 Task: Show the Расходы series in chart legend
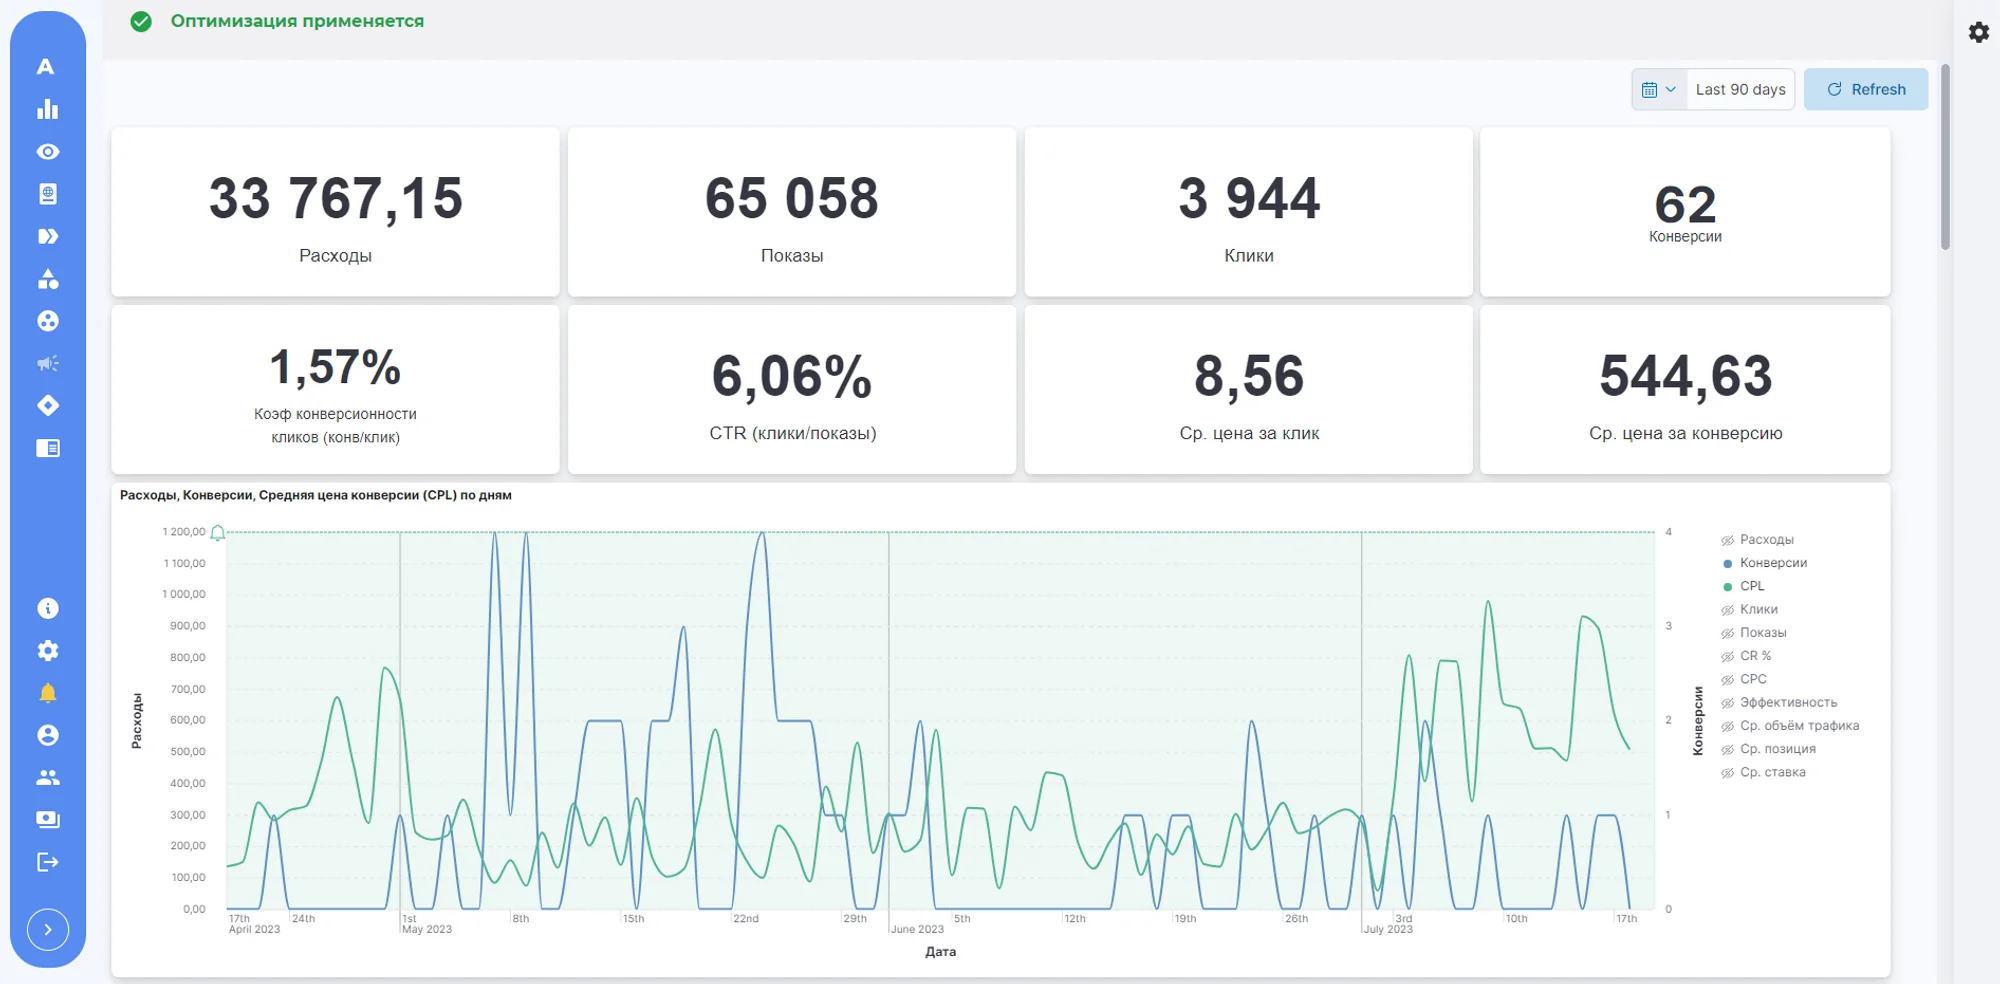1757,539
